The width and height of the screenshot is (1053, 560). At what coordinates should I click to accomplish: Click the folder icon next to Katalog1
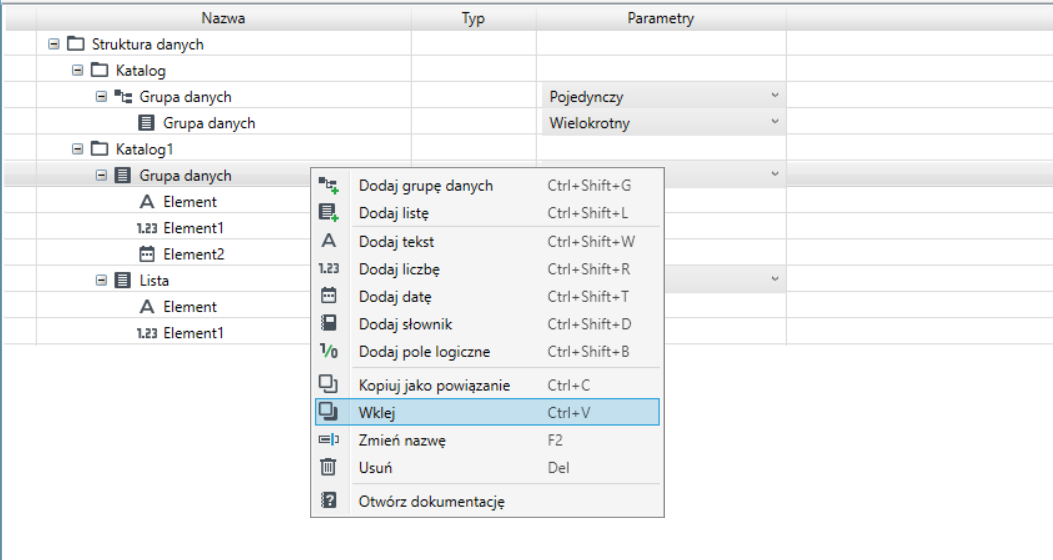[99, 149]
